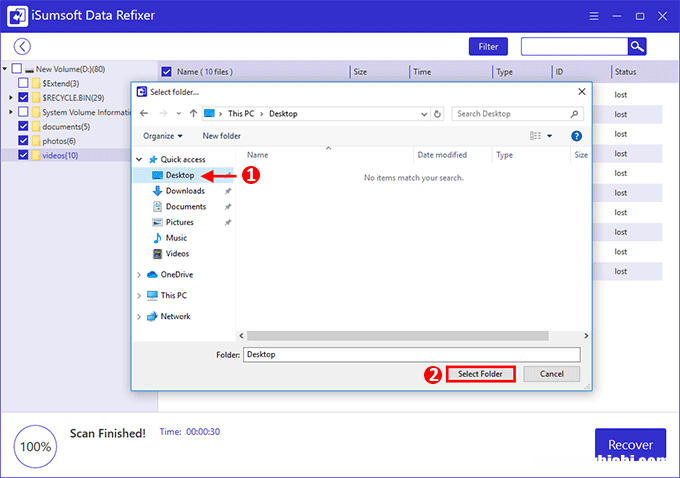Uncheck the documents(5) checkbox
The image size is (680, 478).
coord(23,127)
